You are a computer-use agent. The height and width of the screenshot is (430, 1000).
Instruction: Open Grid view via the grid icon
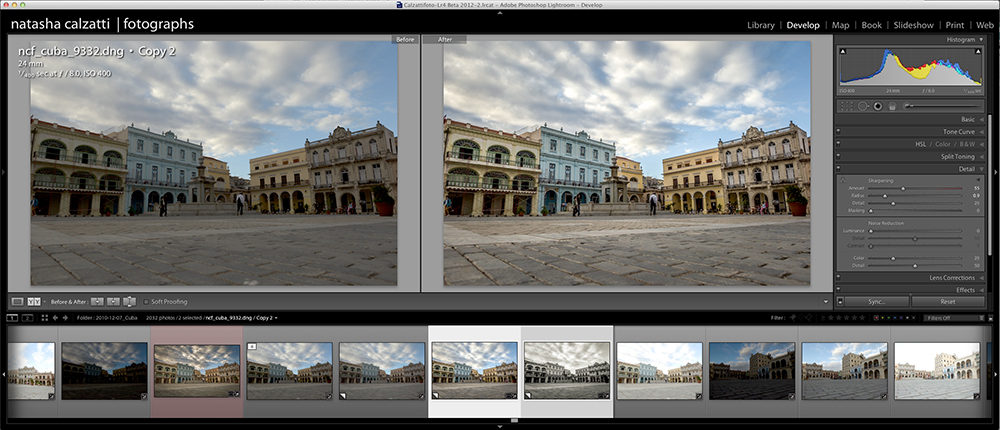pos(45,317)
